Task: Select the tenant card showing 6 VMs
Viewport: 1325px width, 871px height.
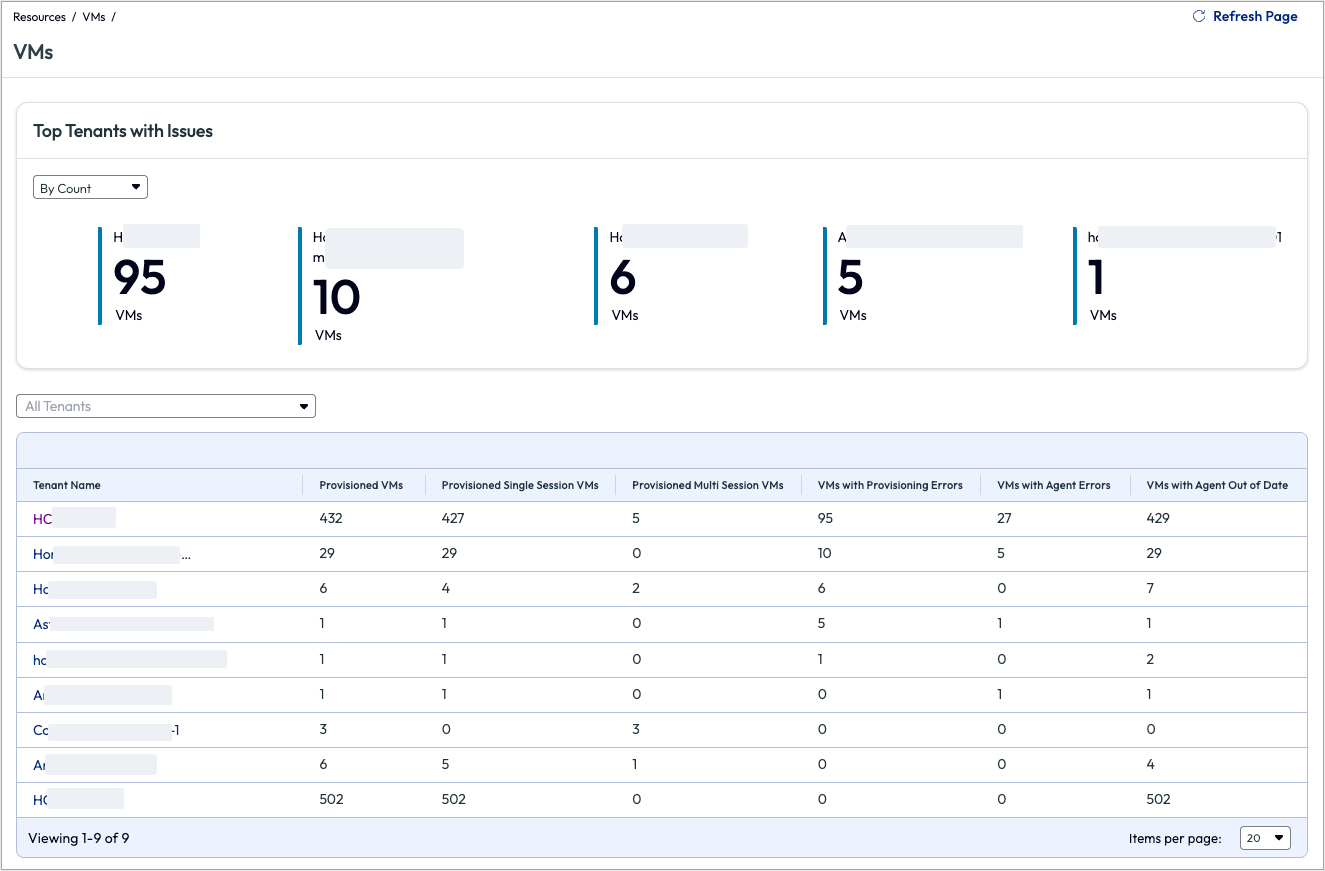Action: (x=671, y=276)
